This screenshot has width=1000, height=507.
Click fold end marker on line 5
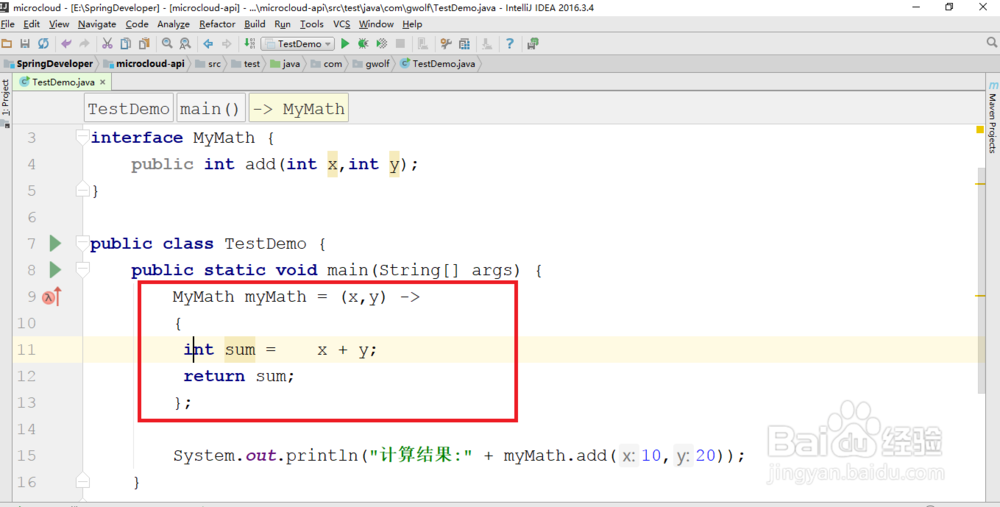[82, 189]
